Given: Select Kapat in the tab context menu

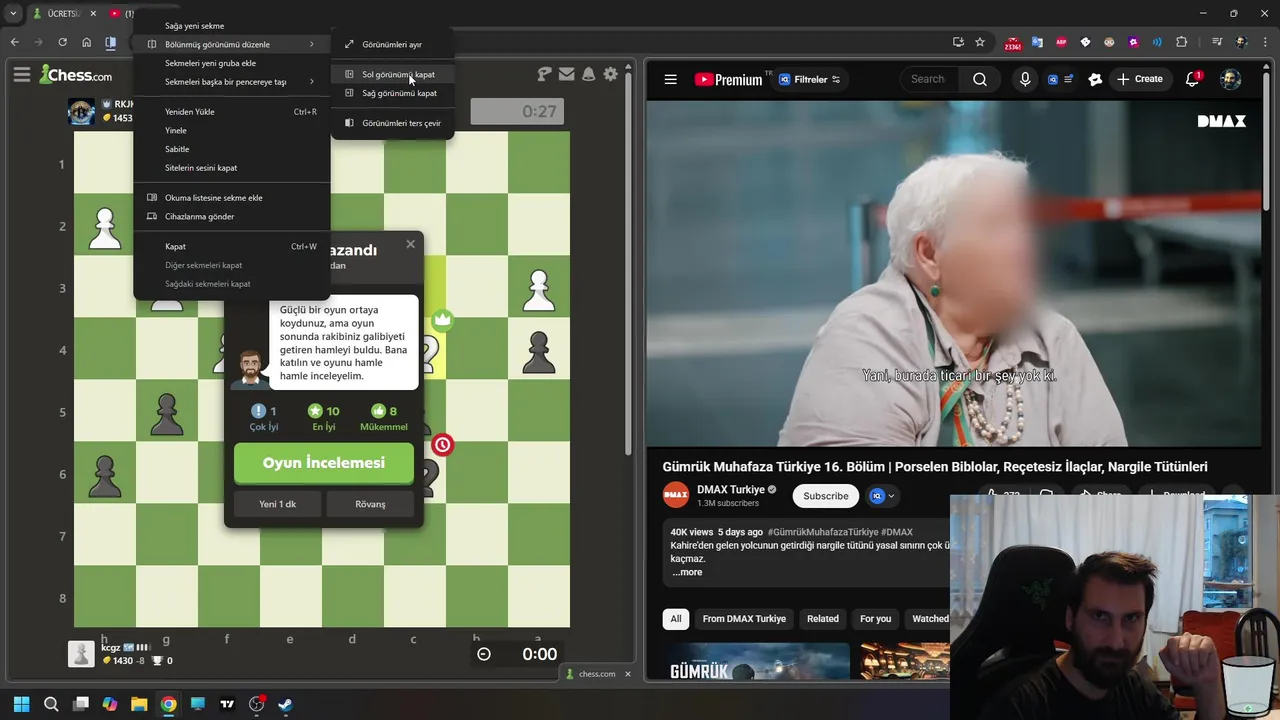Looking at the screenshot, I should point(232,246).
